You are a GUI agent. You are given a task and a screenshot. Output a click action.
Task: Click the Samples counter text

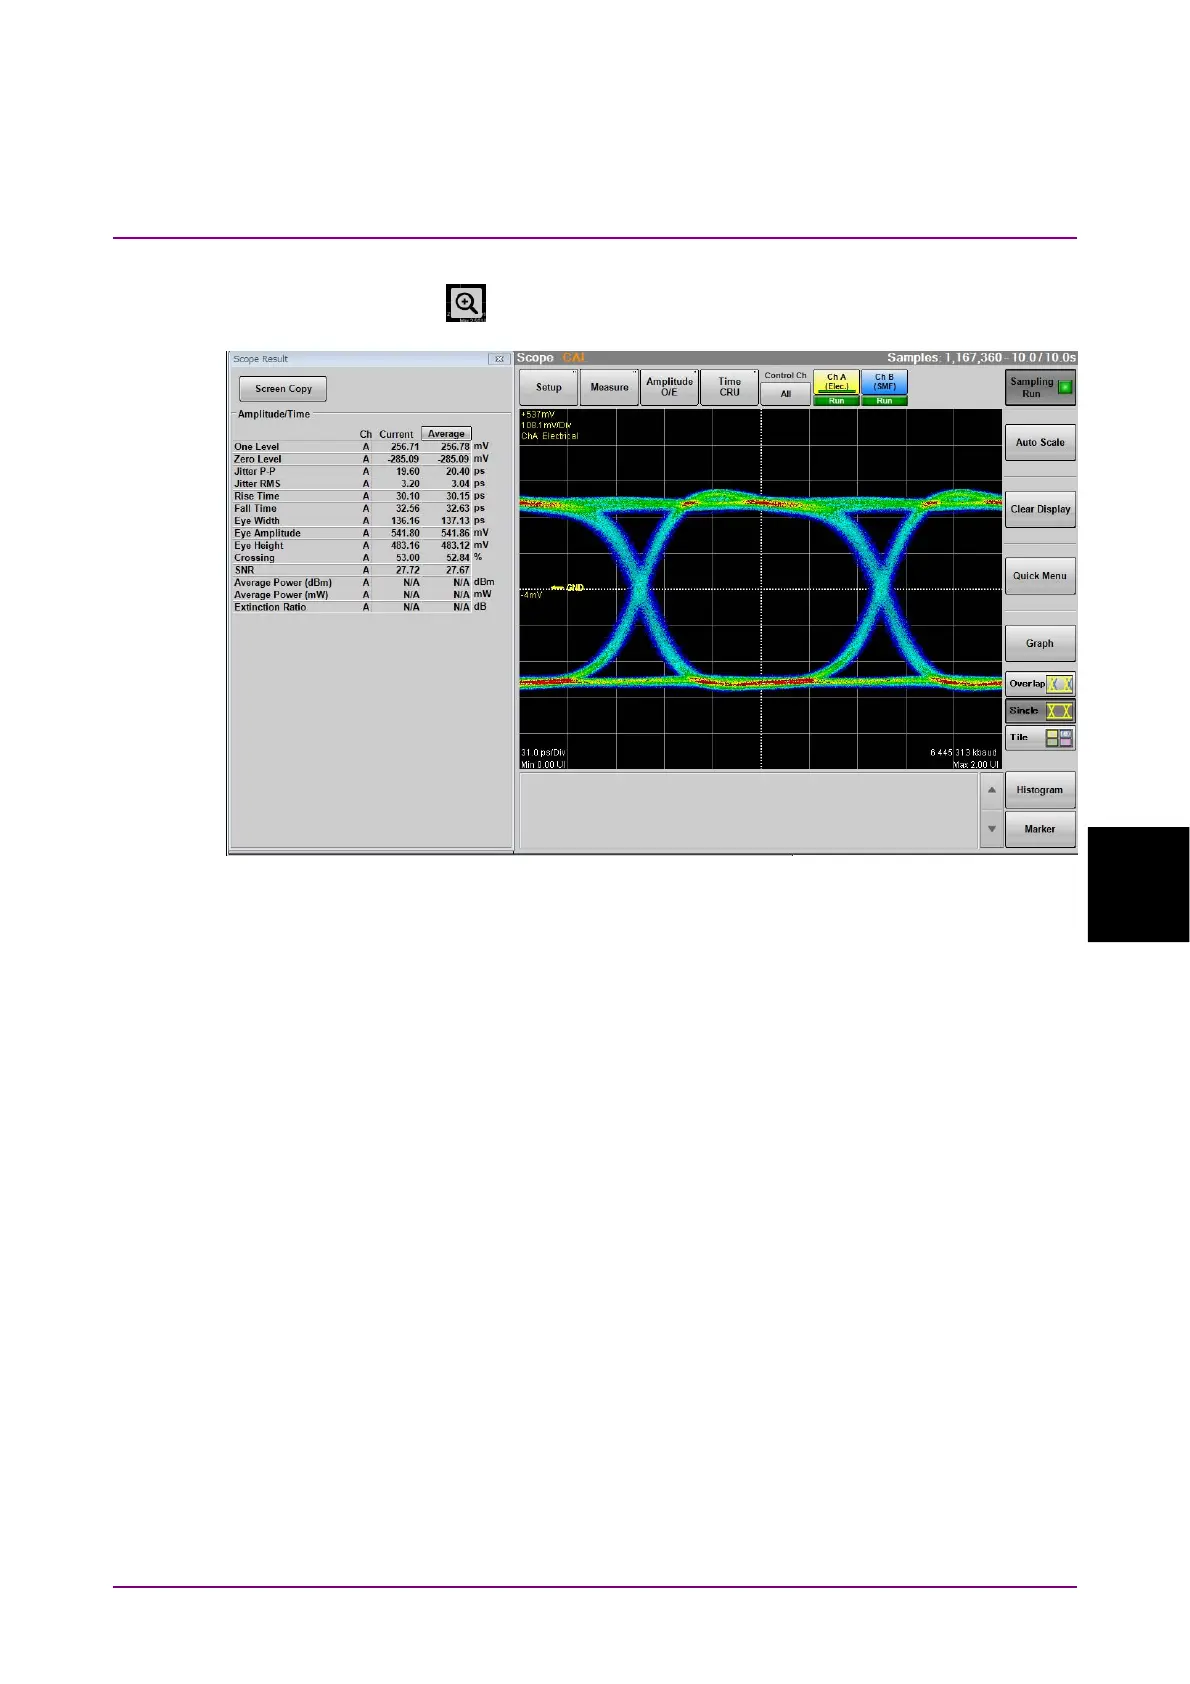click(x=981, y=358)
